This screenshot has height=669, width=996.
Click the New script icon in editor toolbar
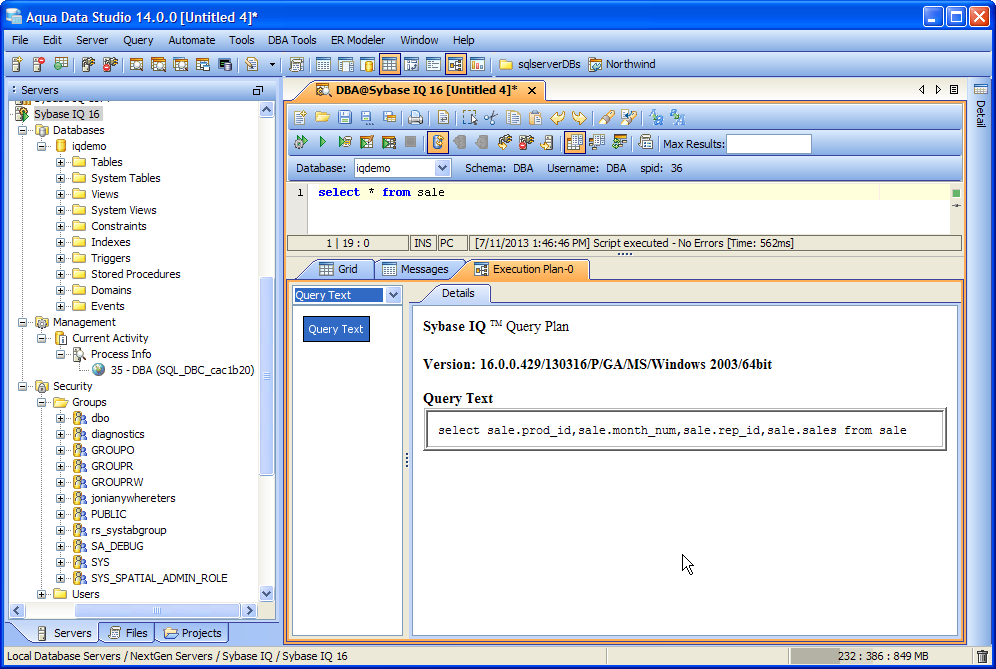click(x=300, y=118)
